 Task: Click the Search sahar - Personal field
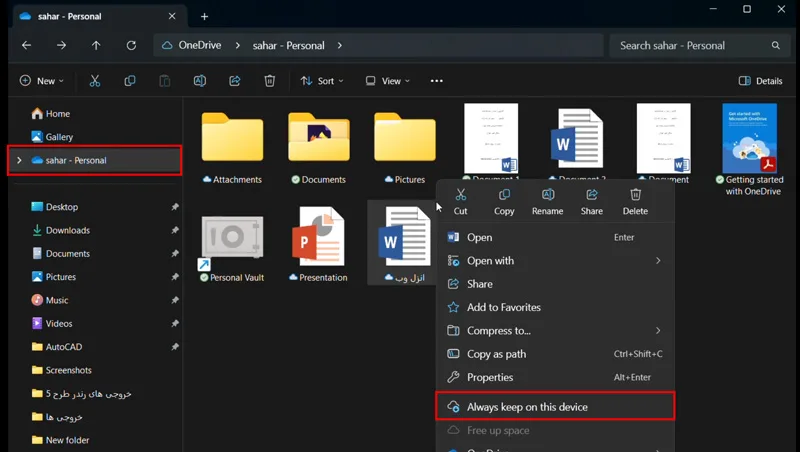(698, 45)
